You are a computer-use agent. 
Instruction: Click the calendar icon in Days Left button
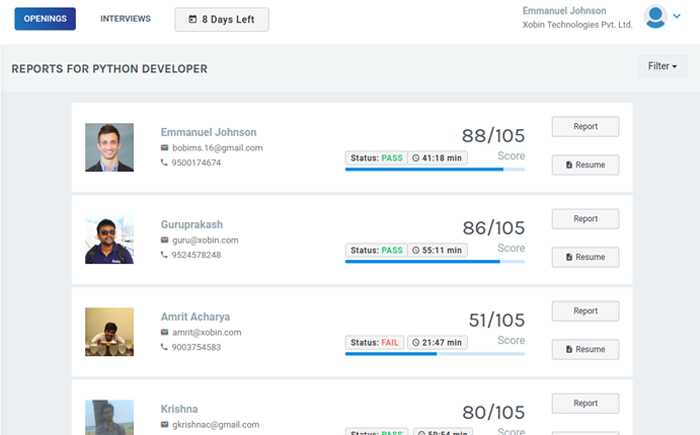pos(192,19)
